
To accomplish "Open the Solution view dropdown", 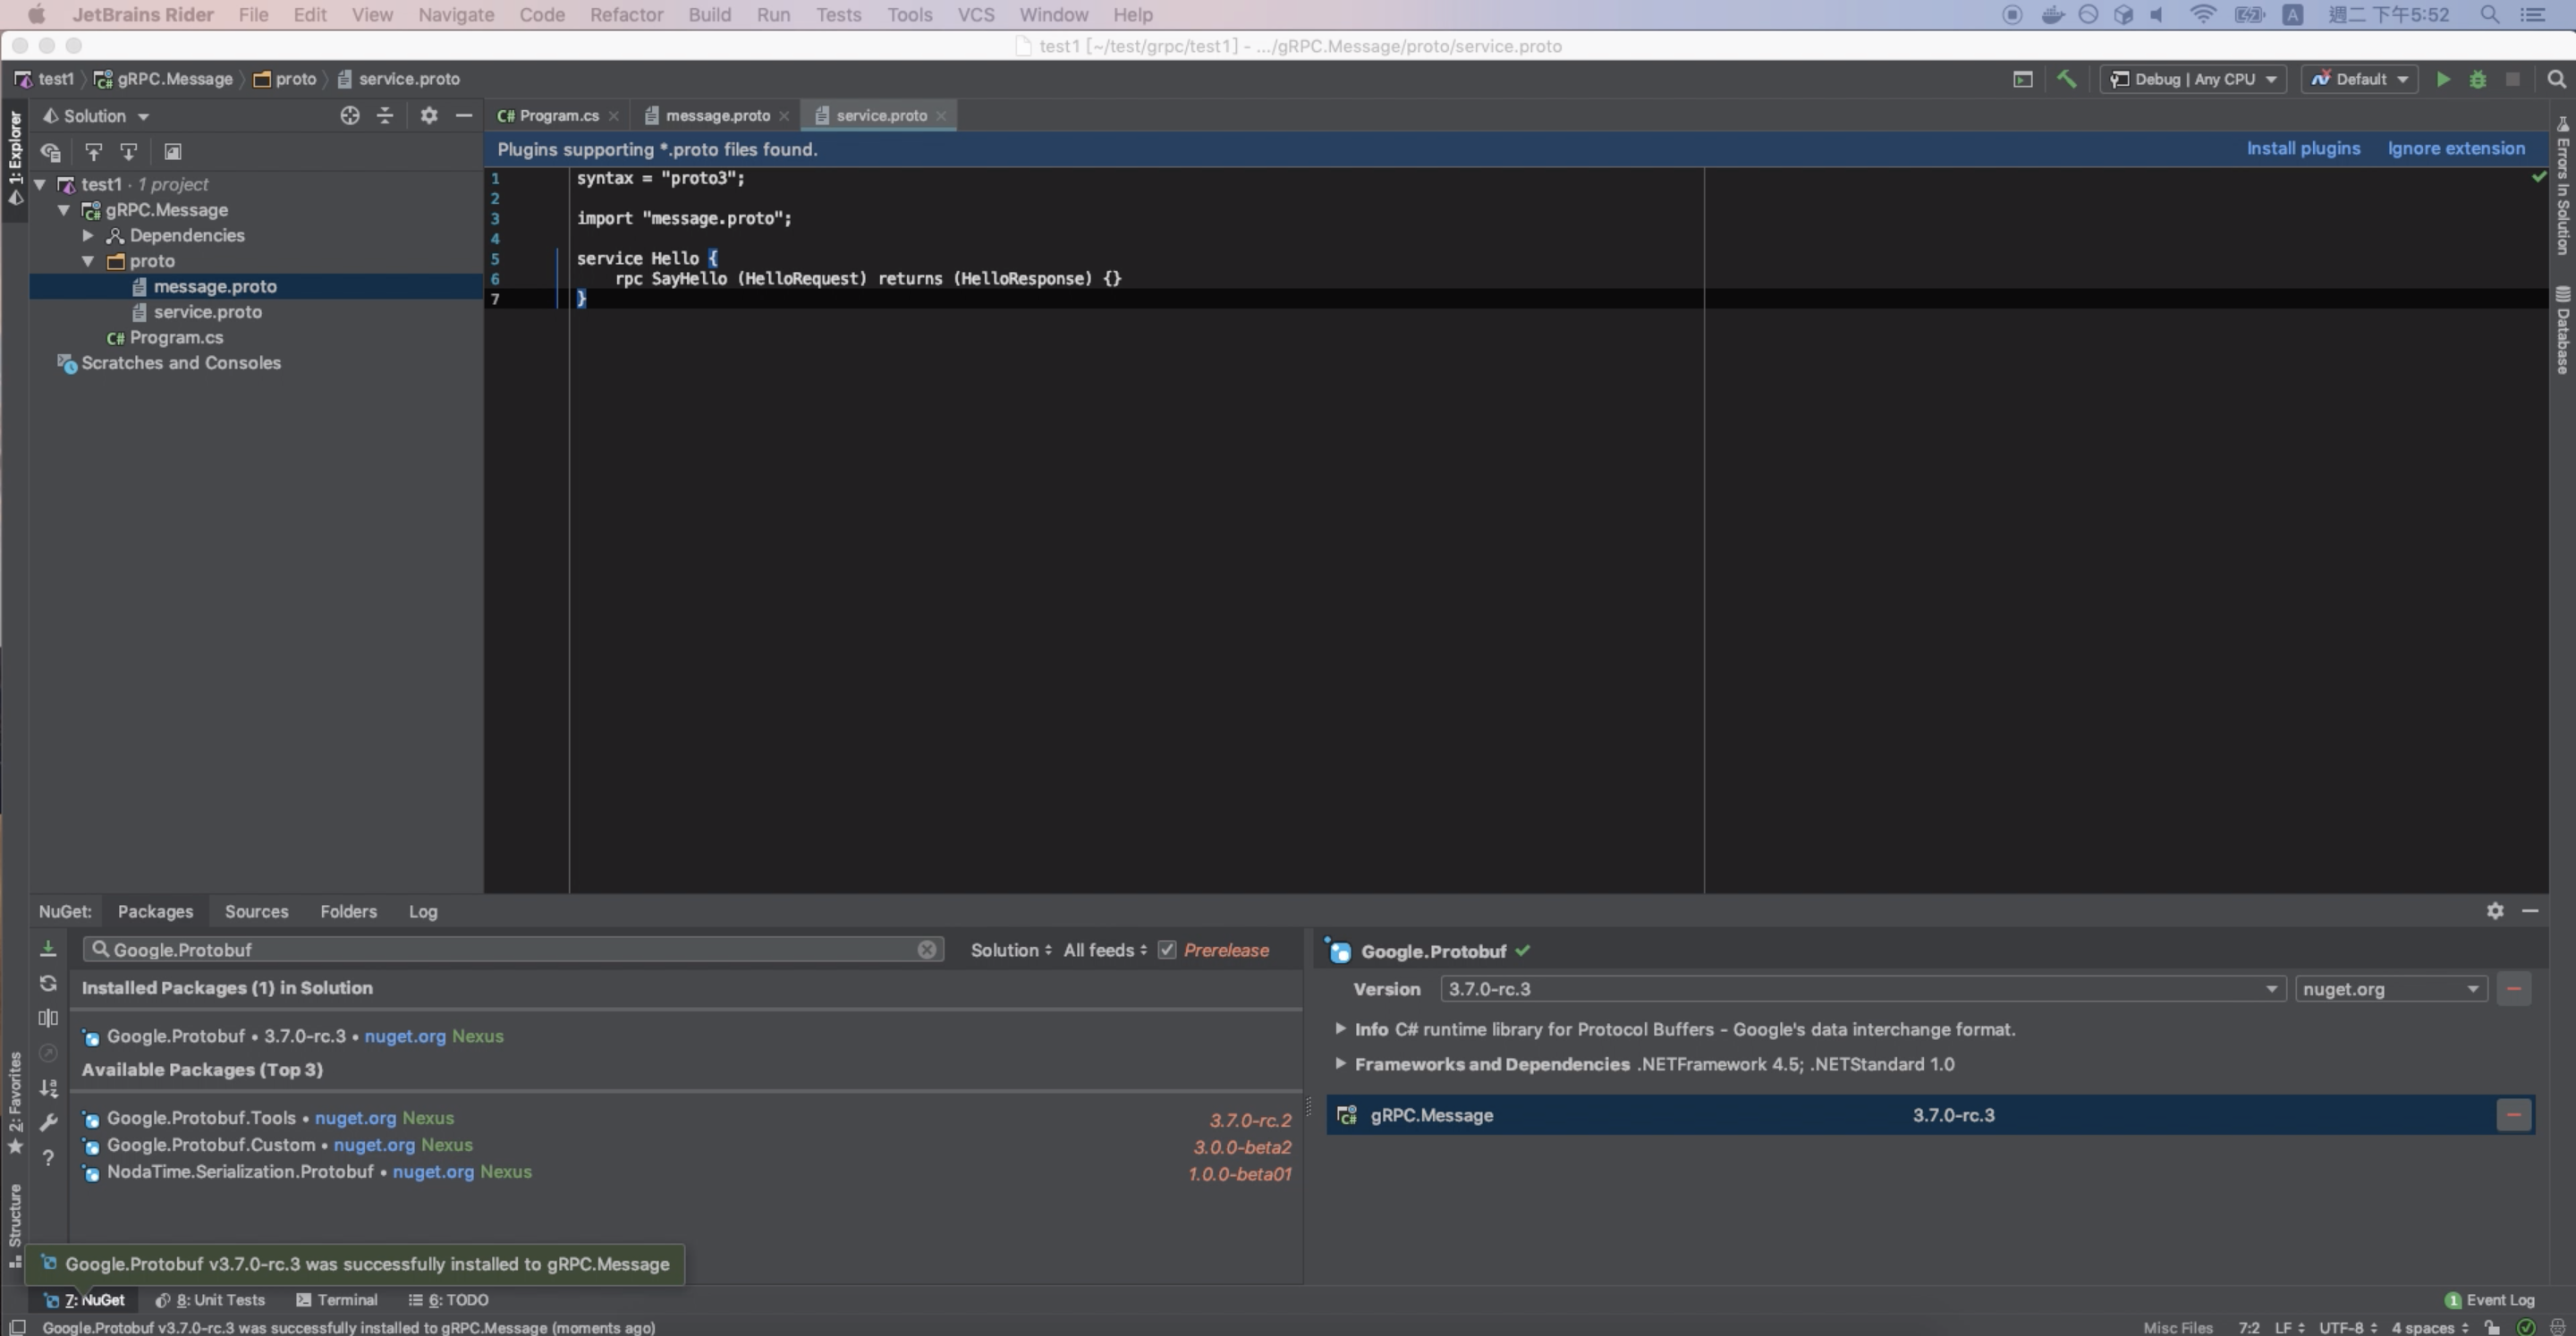I will coord(96,116).
